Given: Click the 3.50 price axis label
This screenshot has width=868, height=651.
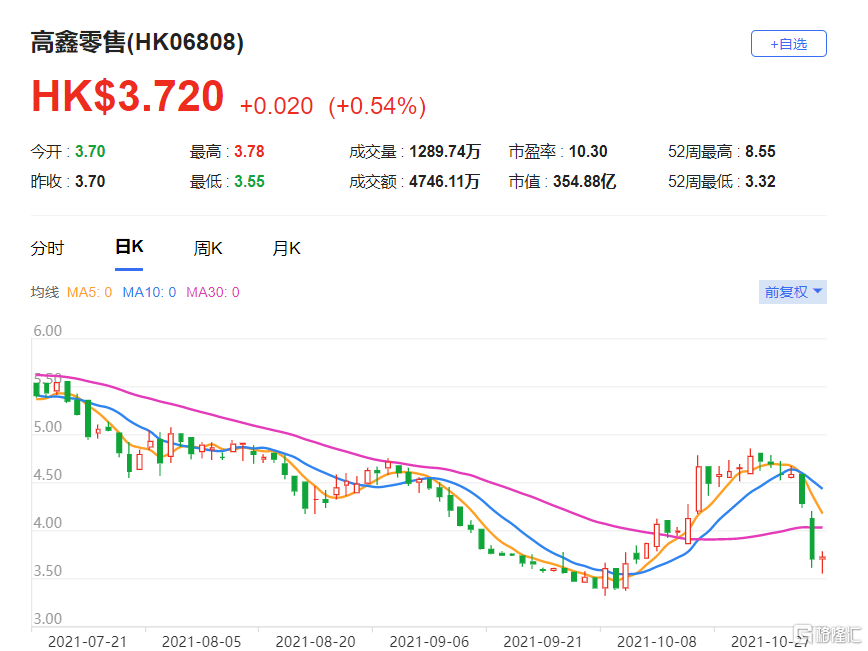Looking at the screenshot, I should (48, 571).
